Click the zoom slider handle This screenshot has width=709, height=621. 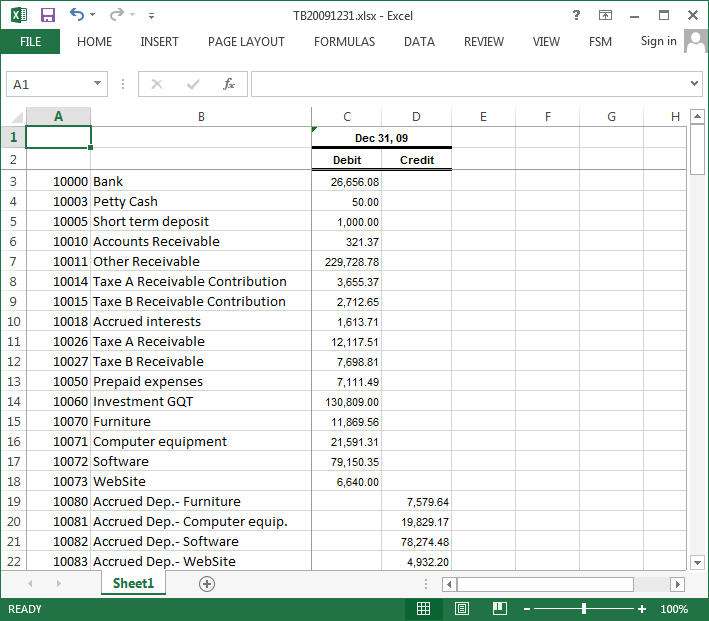pyautogui.click(x=584, y=609)
